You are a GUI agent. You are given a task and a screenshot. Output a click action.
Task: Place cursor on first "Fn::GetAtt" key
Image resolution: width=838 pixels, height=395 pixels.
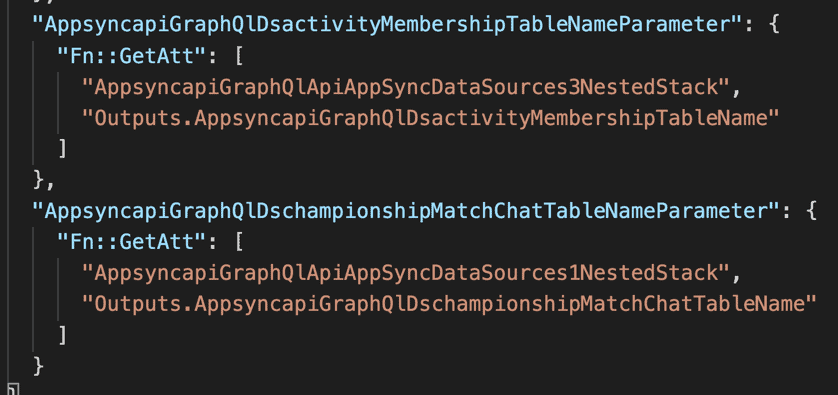click(x=132, y=56)
